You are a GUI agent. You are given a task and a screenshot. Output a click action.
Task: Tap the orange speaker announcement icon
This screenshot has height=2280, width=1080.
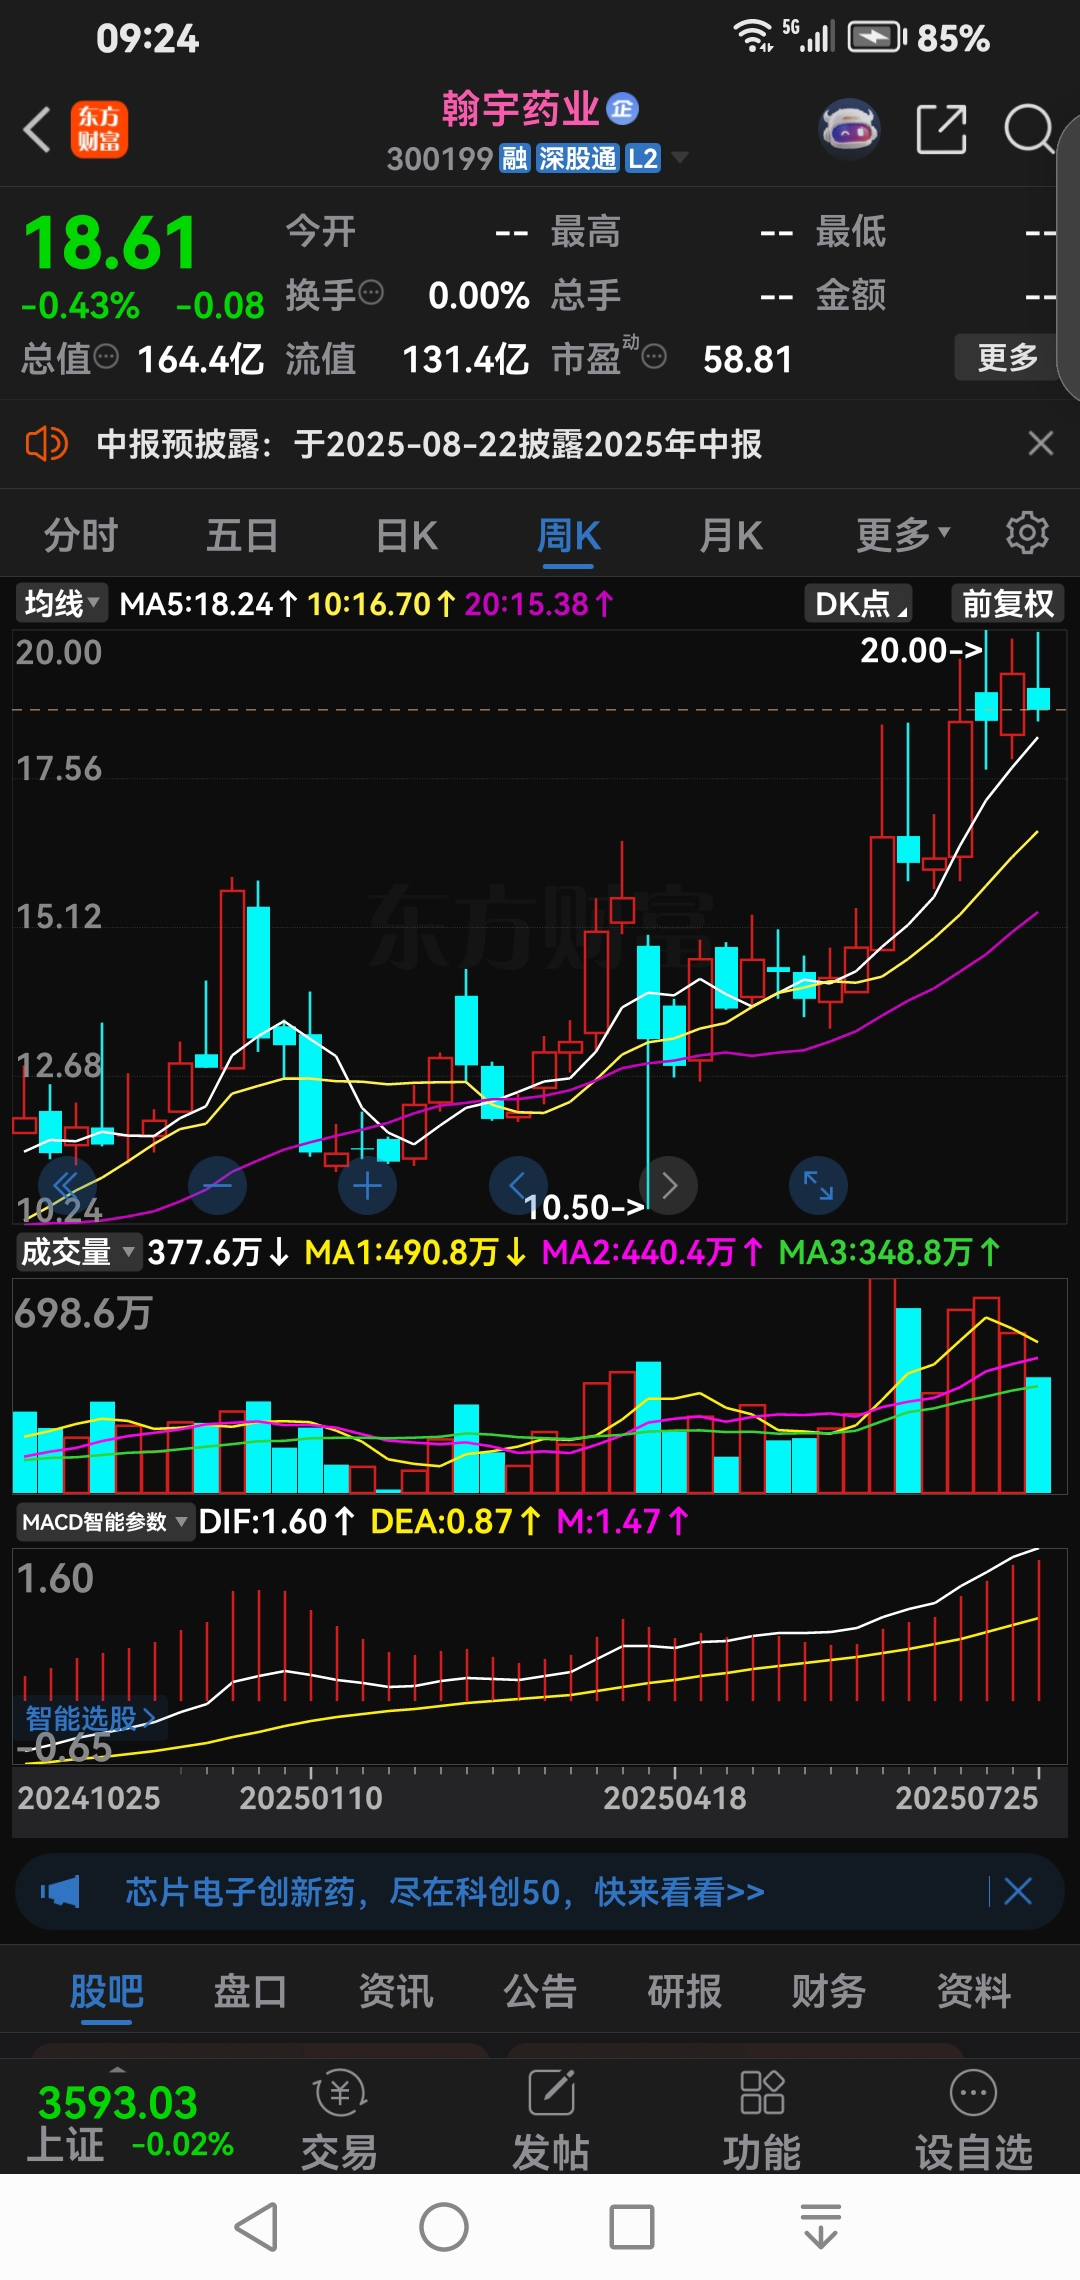(46, 443)
